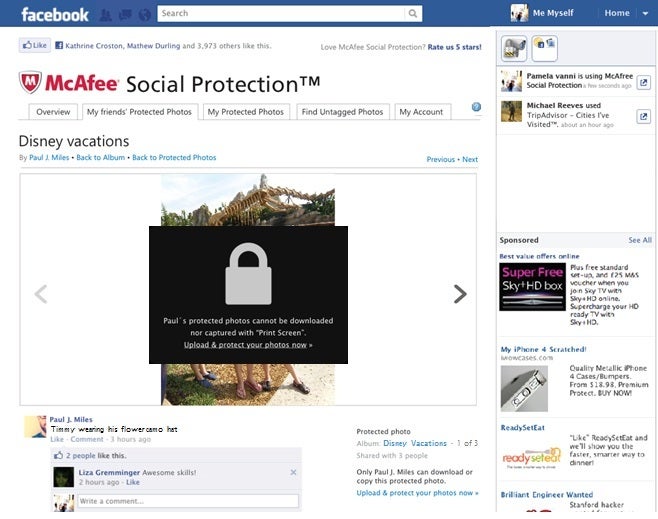Screen dimensions: 658x519
Task: Click the Next link above photo
Action: (x=470, y=159)
